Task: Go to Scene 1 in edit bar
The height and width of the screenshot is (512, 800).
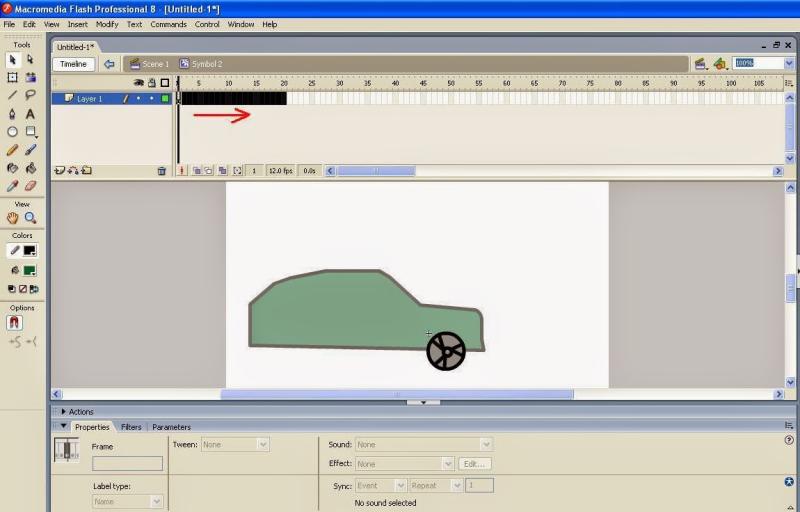Action: click(149, 64)
